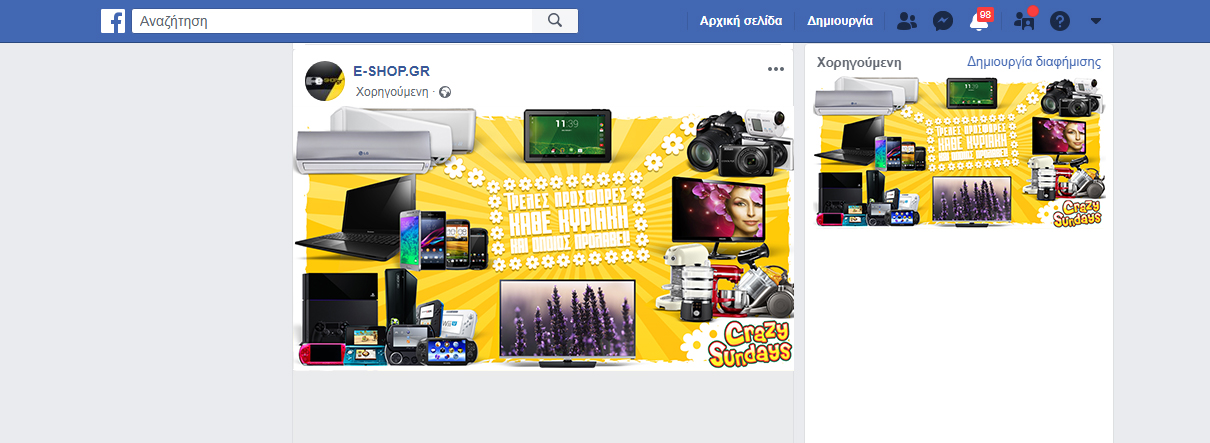
Task: Open the Messenger icon
Action: (x=942, y=21)
